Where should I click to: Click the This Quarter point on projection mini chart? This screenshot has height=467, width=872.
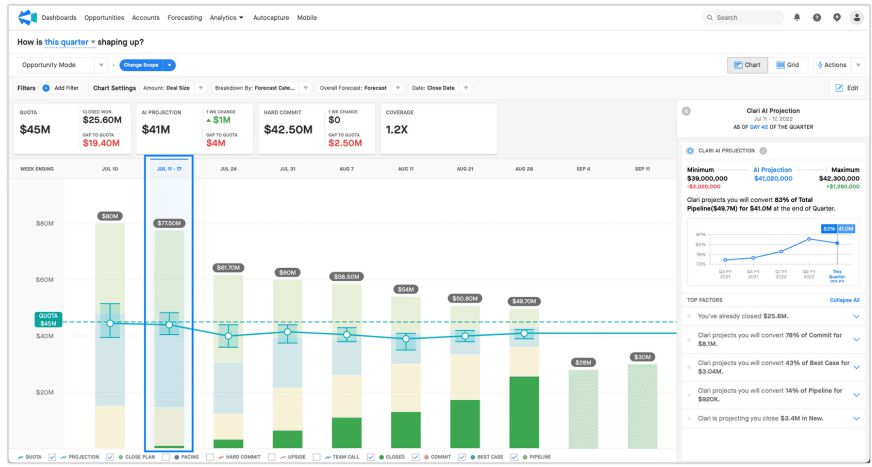tap(836, 243)
